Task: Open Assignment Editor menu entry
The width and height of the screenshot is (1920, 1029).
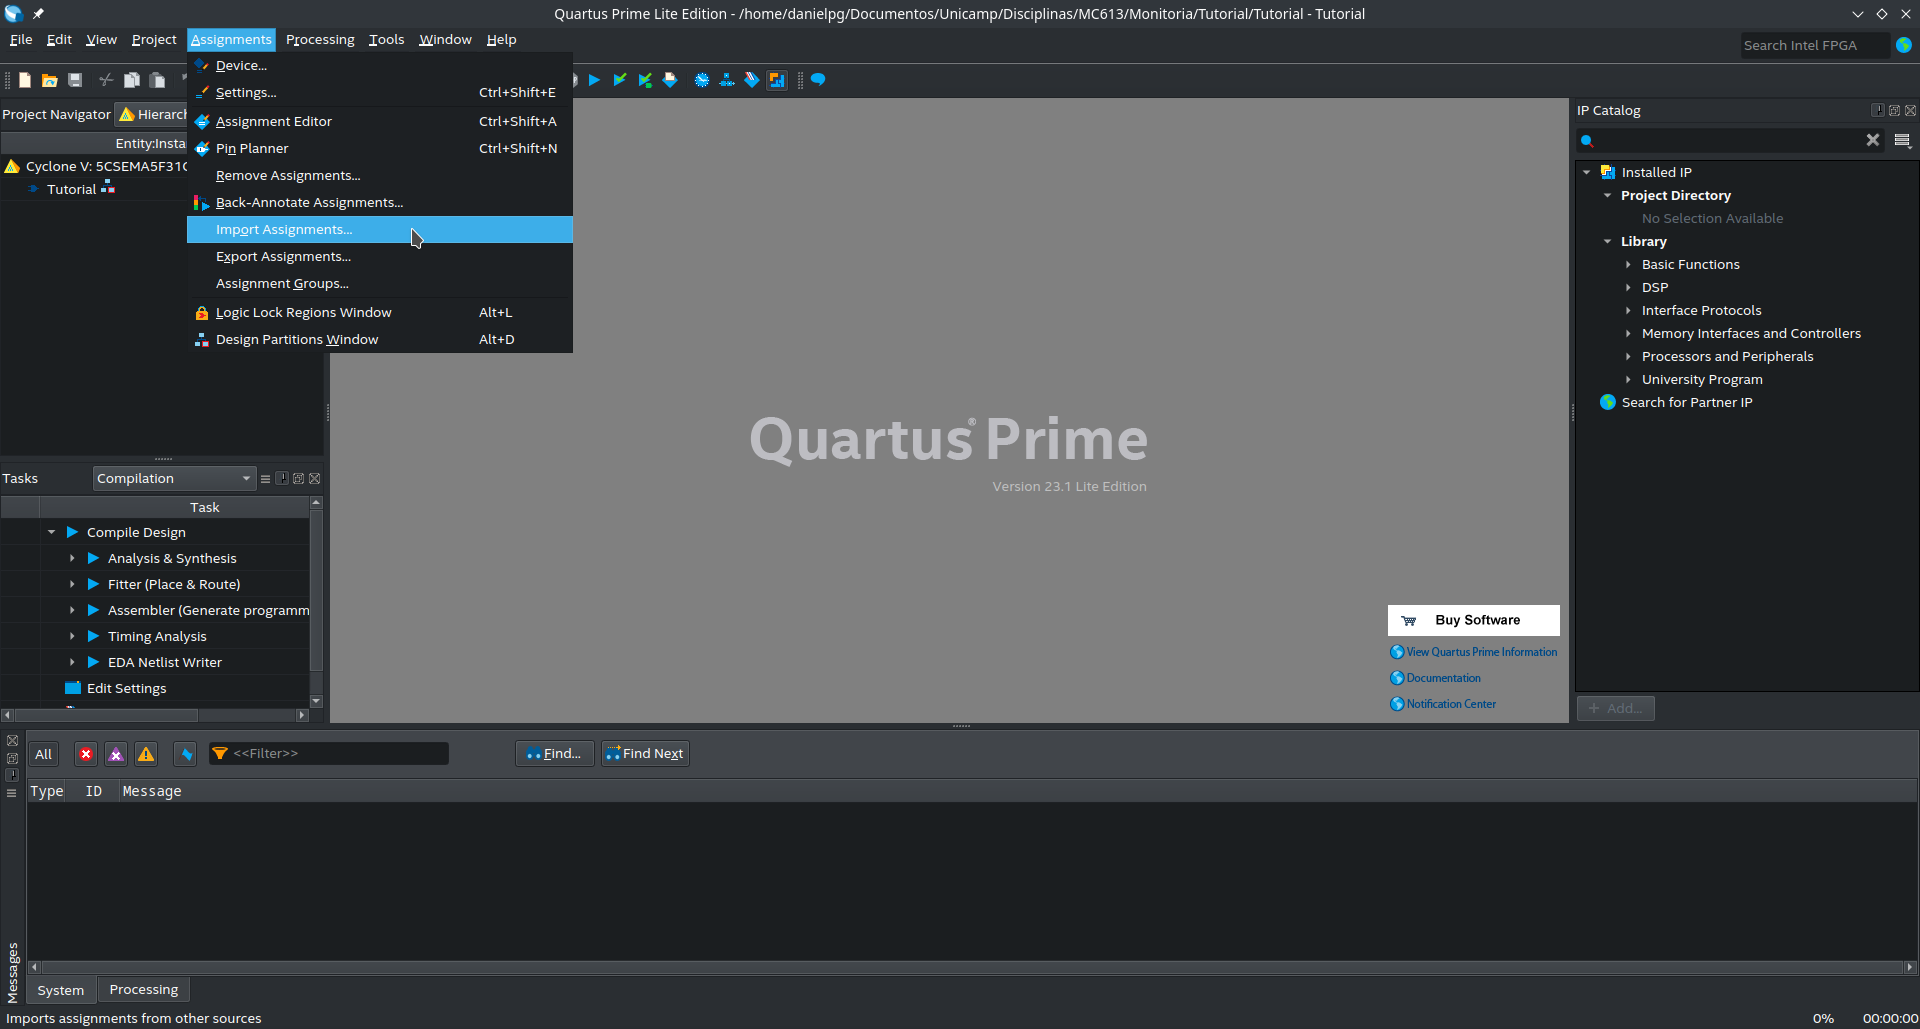Action: tap(380, 122)
